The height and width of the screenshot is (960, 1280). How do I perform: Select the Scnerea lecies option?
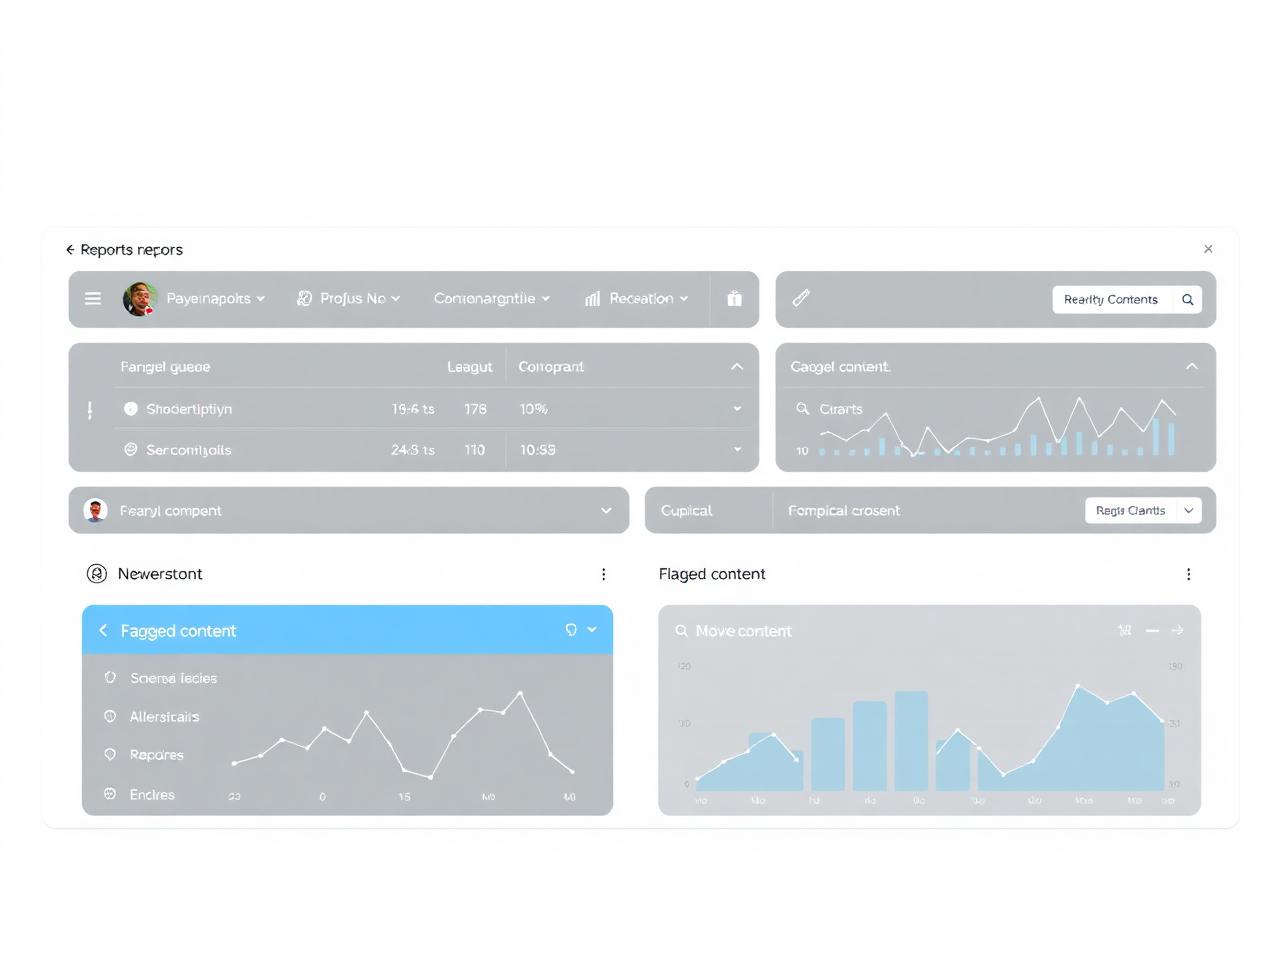point(174,678)
